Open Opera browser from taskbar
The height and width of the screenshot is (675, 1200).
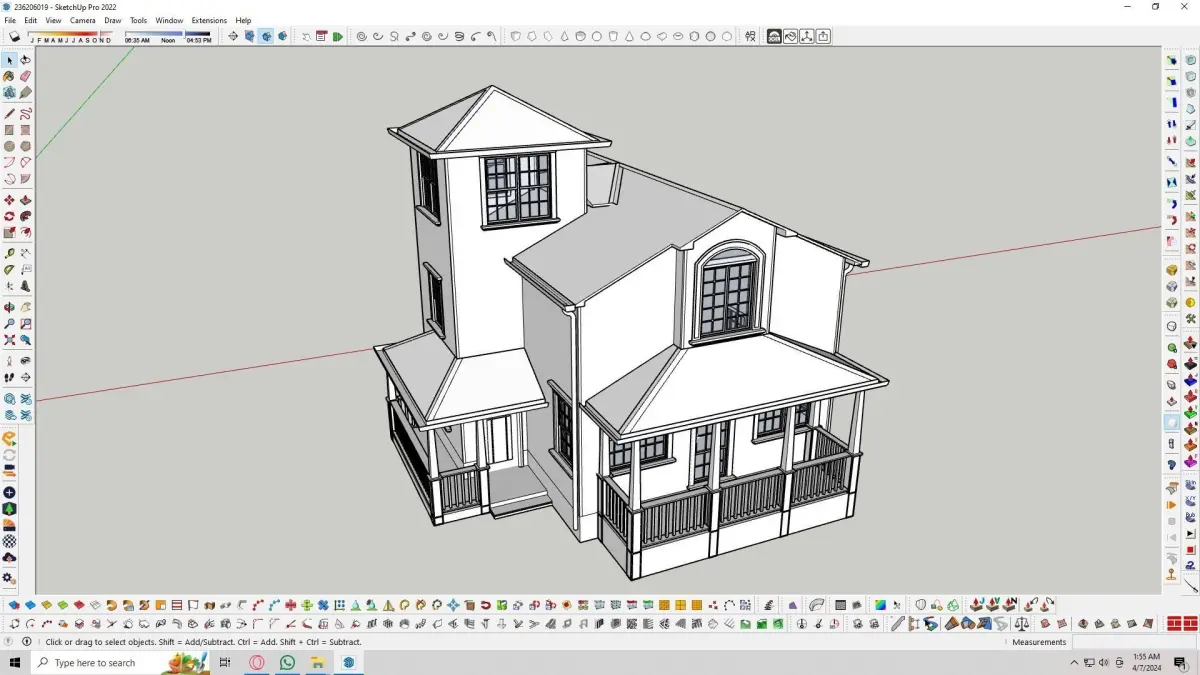click(257, 662)
